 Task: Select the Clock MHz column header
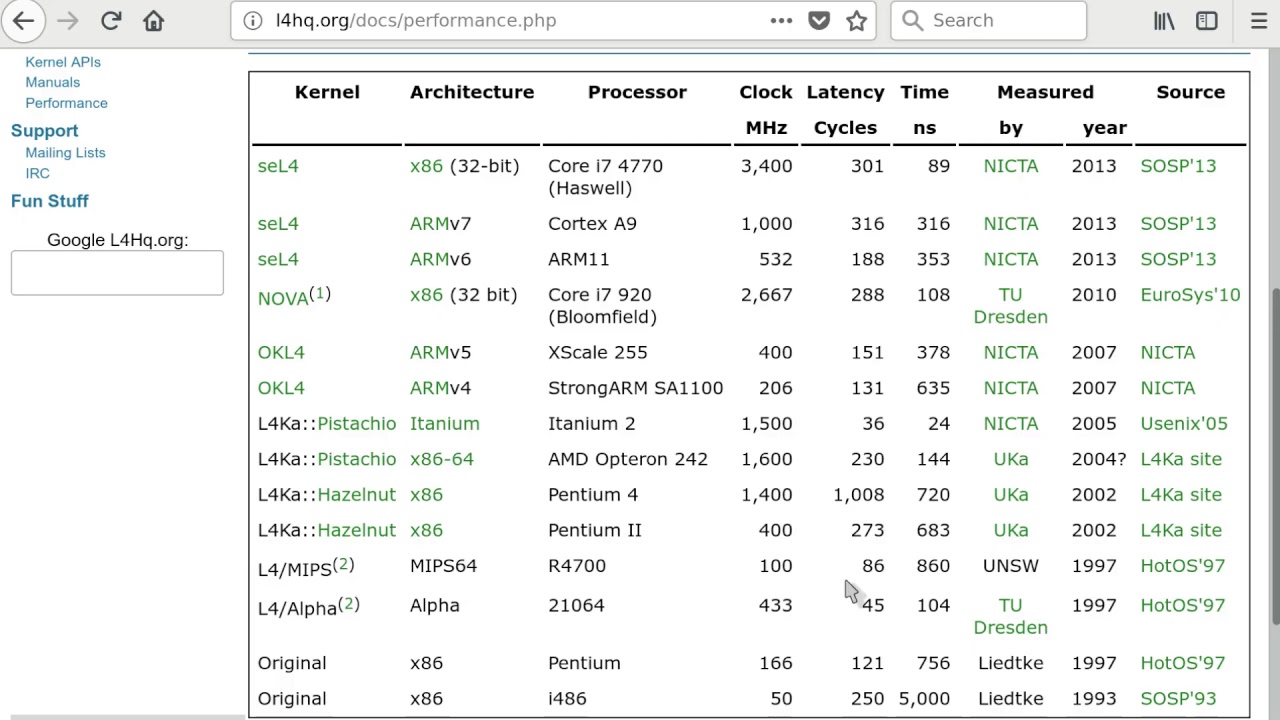coord(766,110)
